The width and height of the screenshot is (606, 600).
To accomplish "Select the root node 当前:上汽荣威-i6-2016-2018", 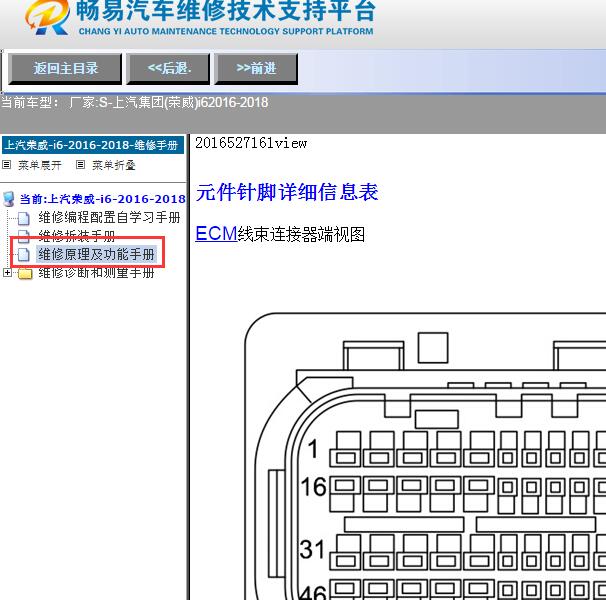I will tap(102, 199).
